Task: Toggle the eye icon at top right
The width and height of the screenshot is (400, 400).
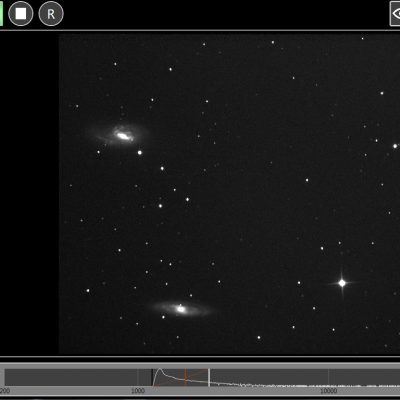Action: pos(395,13)
